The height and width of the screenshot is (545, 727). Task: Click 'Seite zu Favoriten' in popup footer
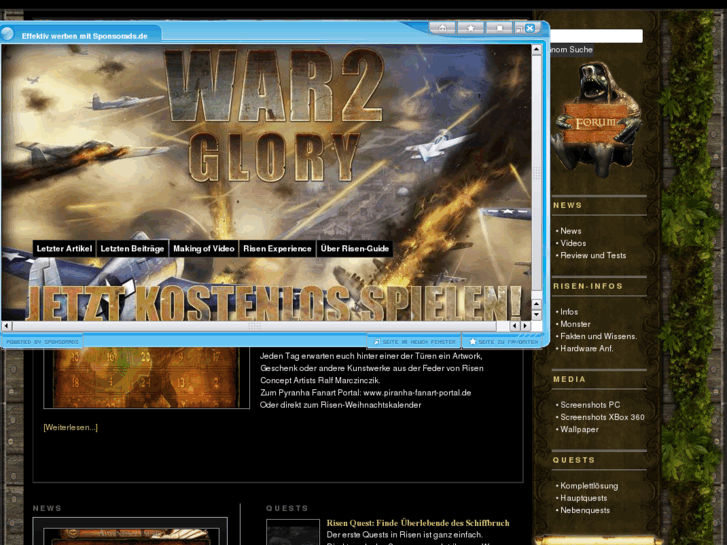click(x=504, y=342)
